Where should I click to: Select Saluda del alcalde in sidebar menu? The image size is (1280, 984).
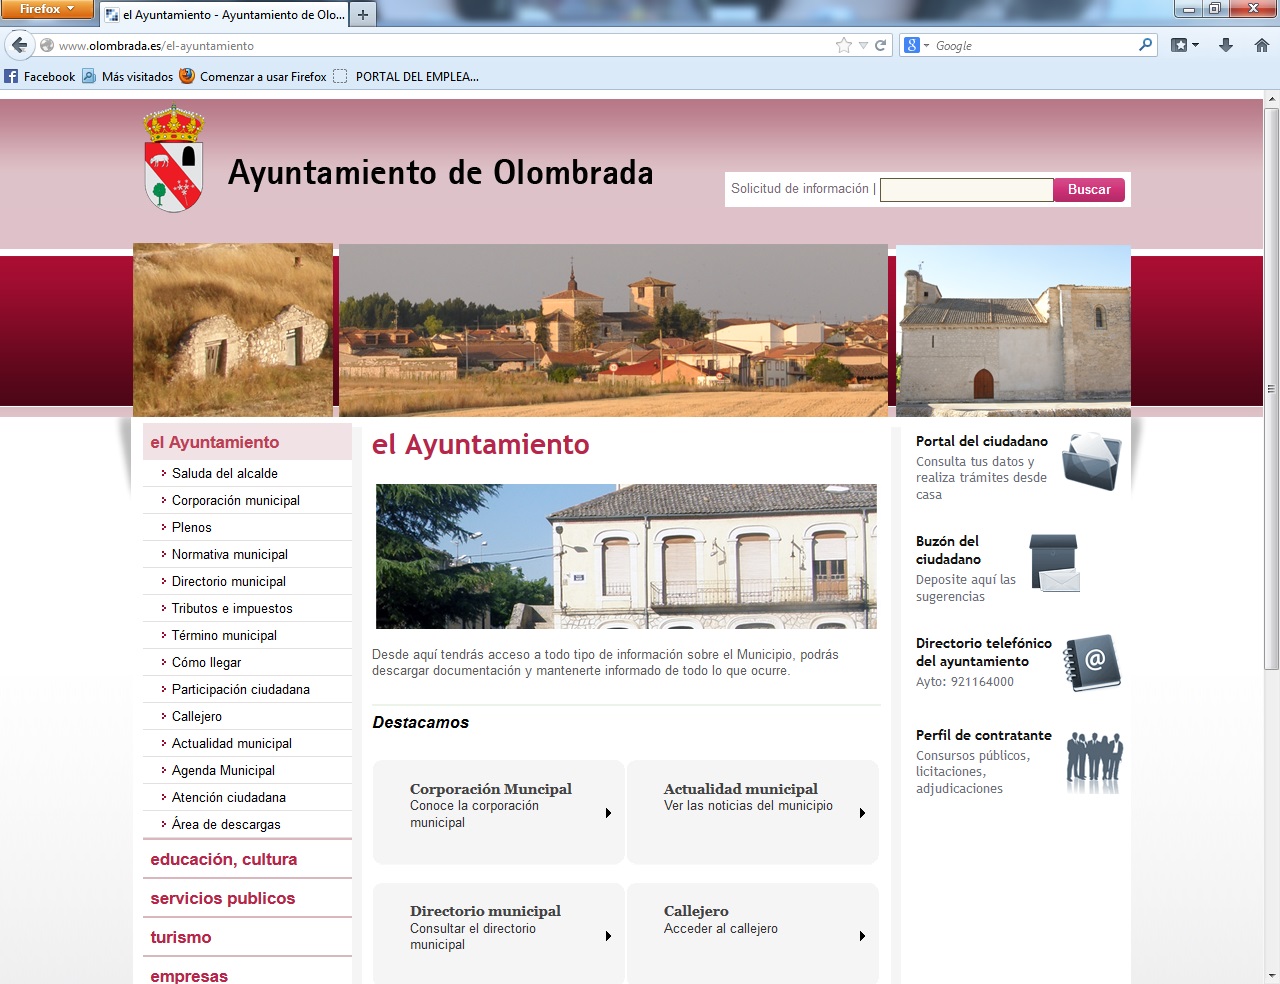pos(225,473)
